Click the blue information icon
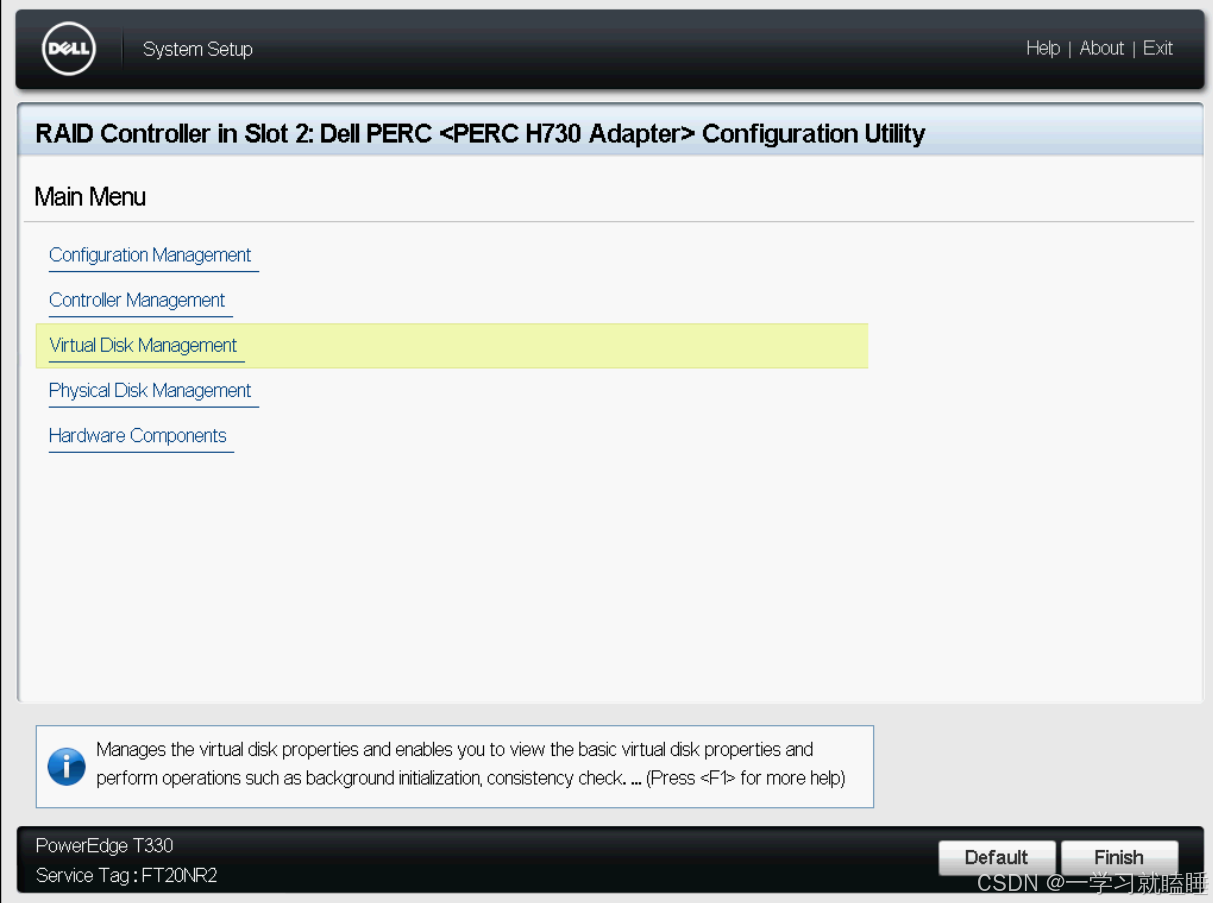 coord(66,767)
